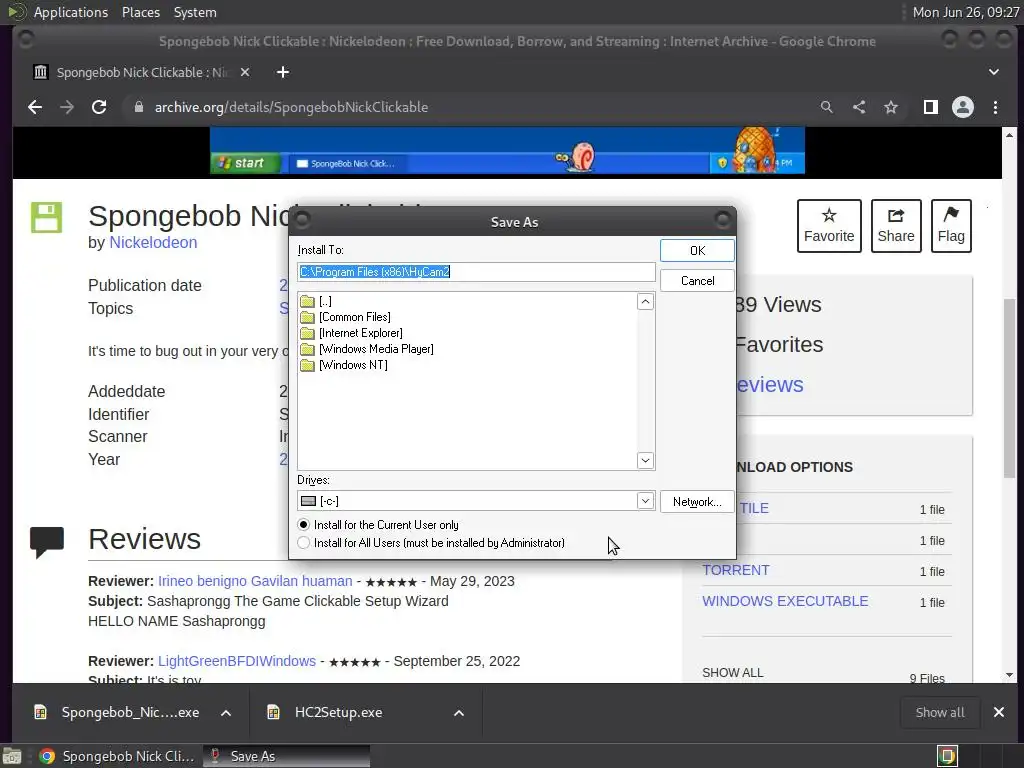
Task: Close the downloads bar
Action: point(999,712)
